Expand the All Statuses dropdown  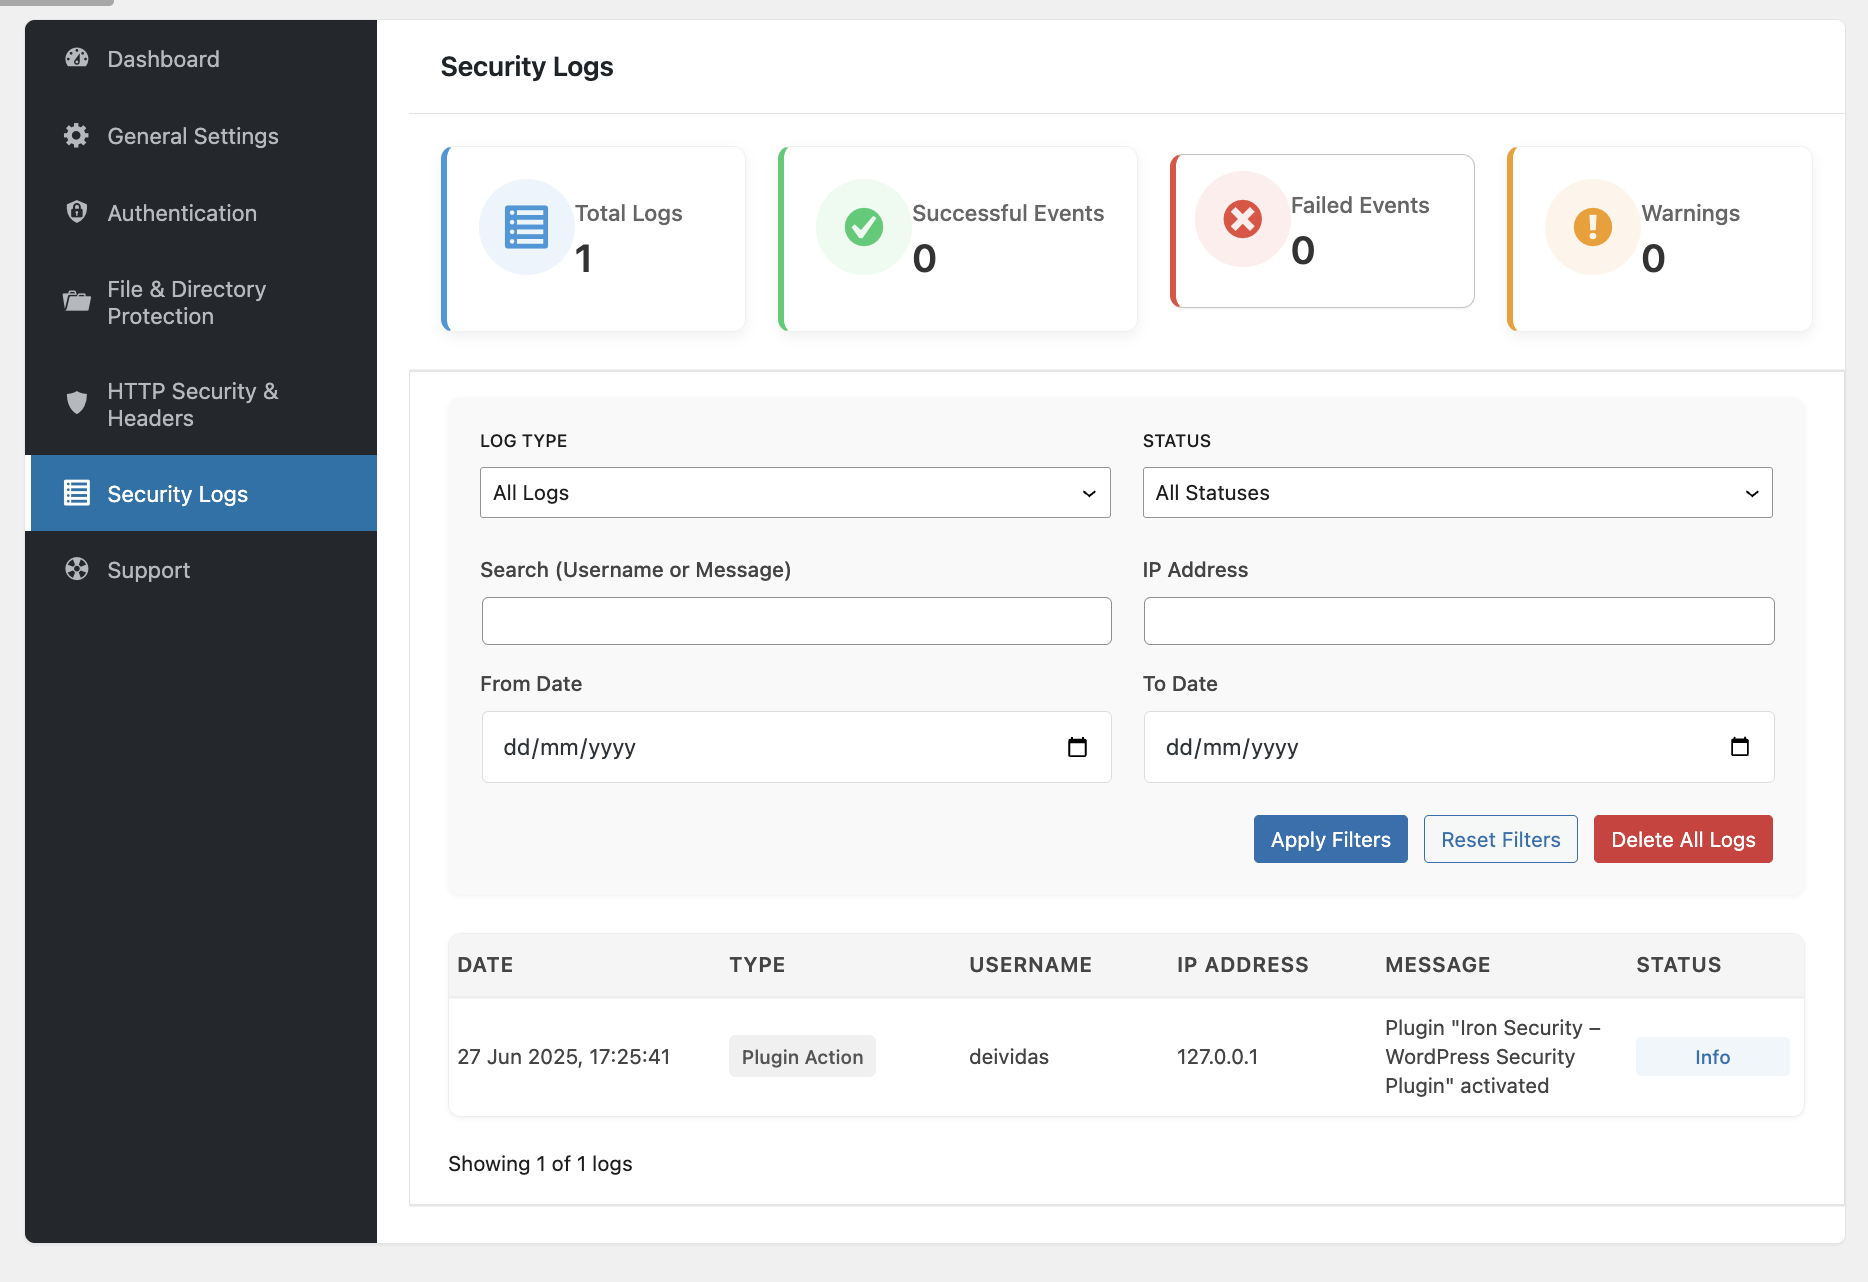[1457, 493]
